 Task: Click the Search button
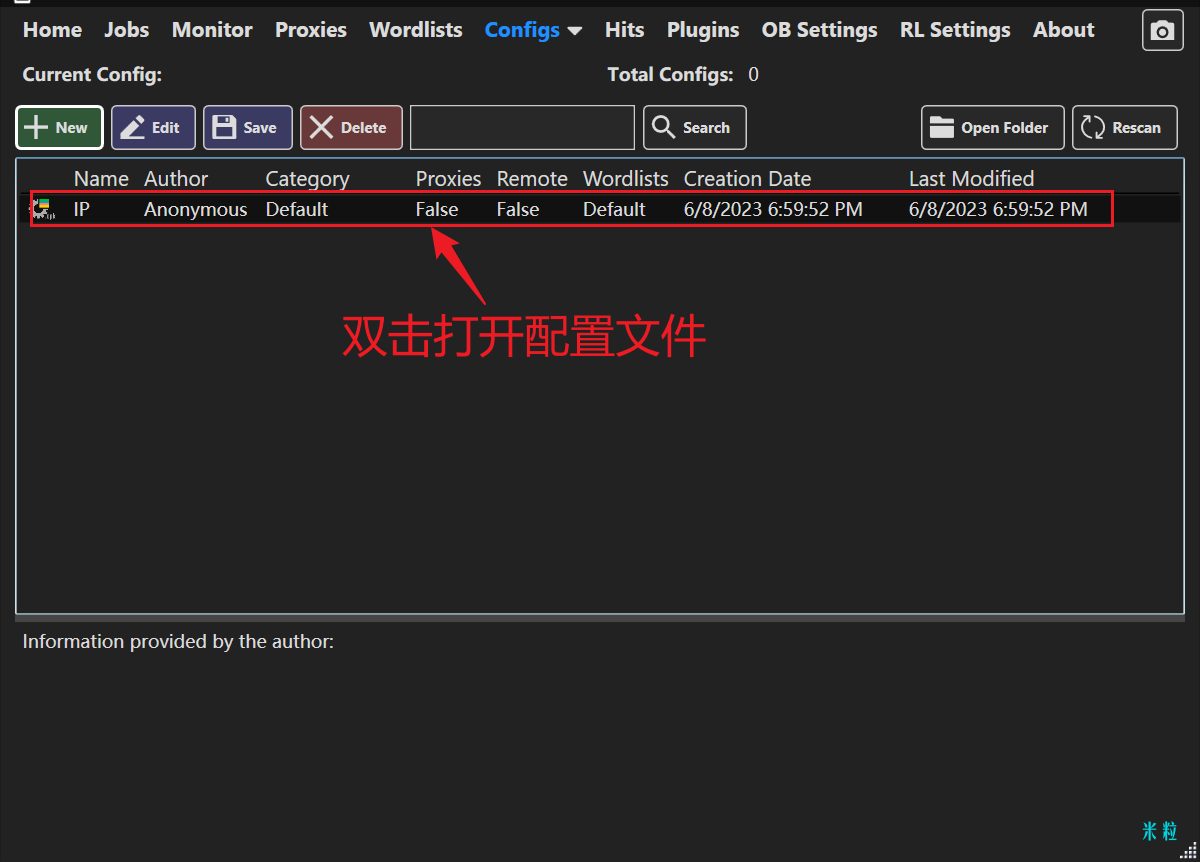(694, 128)
